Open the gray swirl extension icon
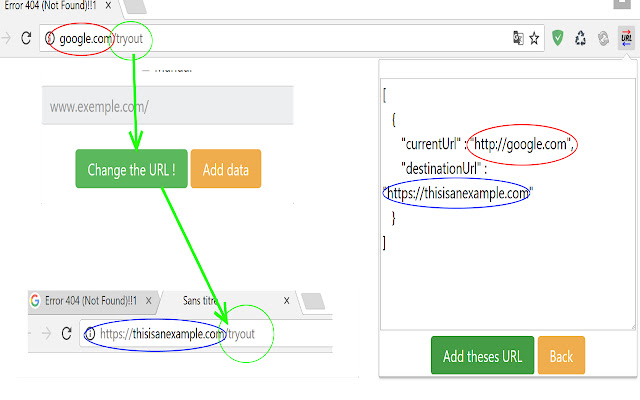The width and height of the screenshot is (640, 400). 604,38
